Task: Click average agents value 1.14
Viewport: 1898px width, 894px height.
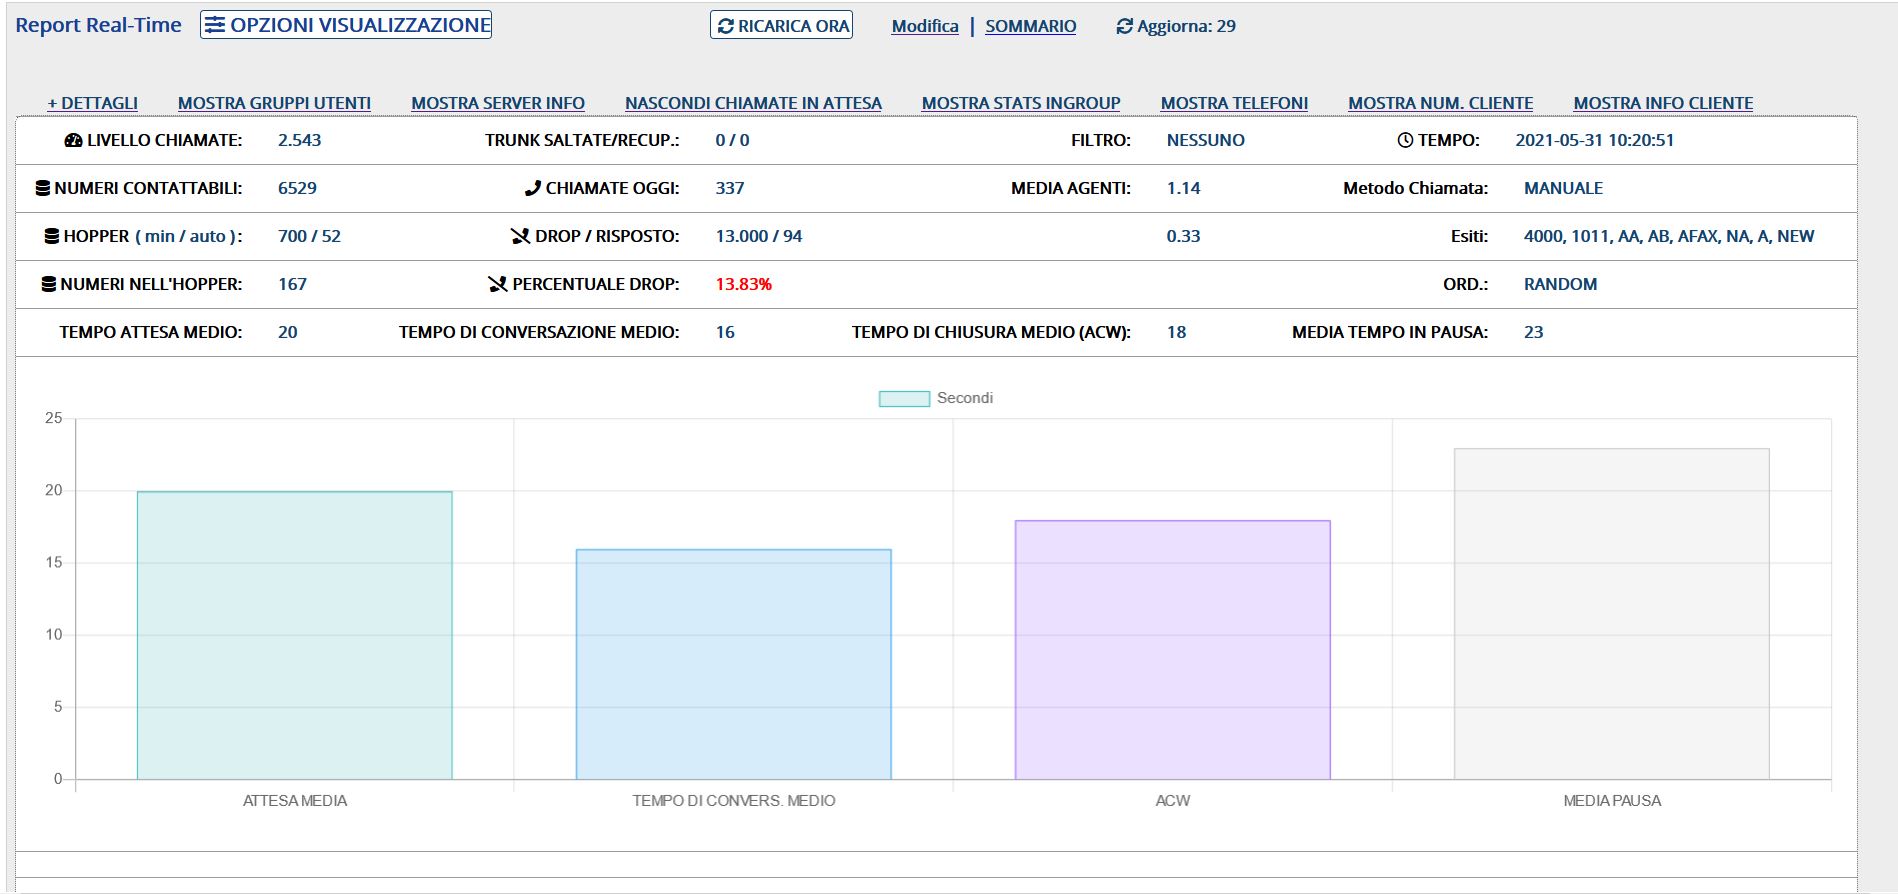Action: 1184,188
